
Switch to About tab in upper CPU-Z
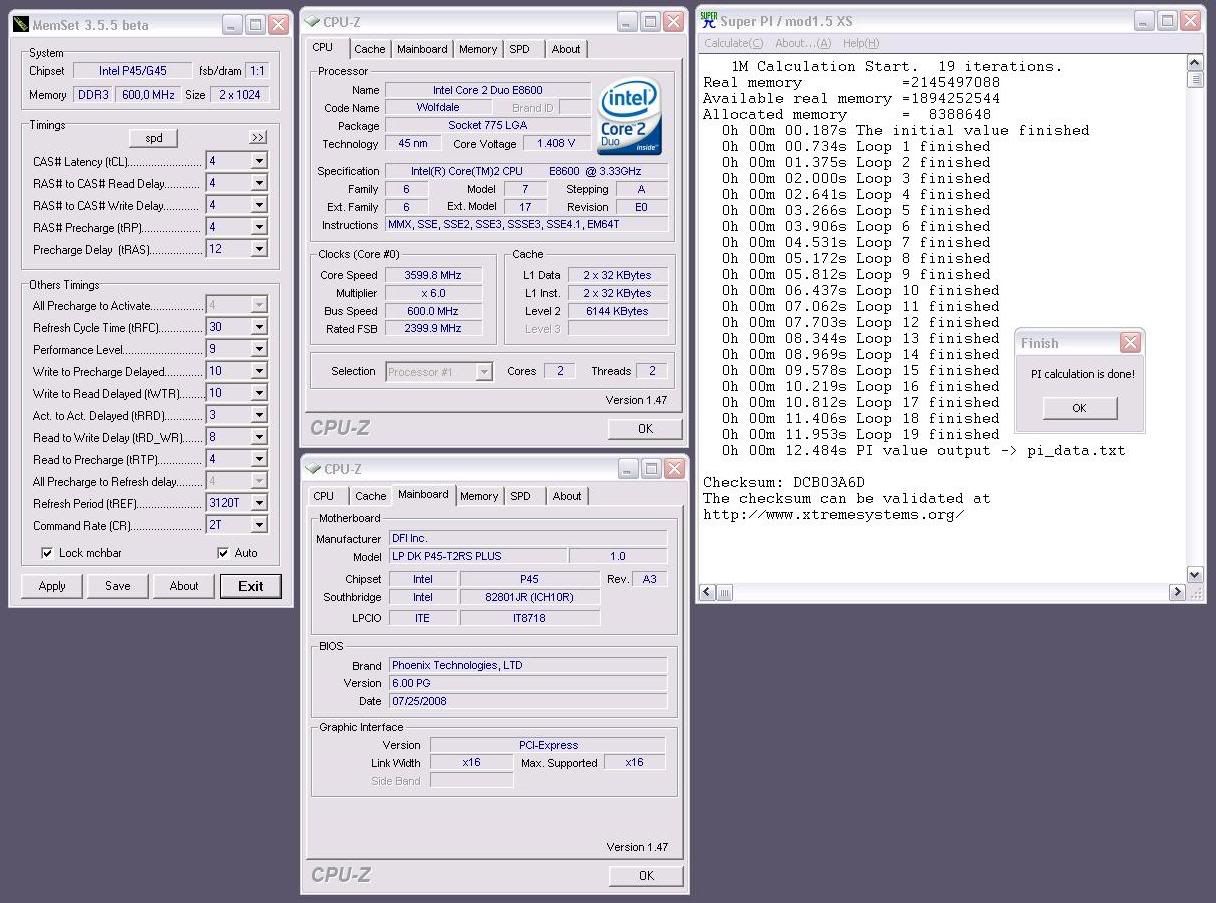coord(566,49)
